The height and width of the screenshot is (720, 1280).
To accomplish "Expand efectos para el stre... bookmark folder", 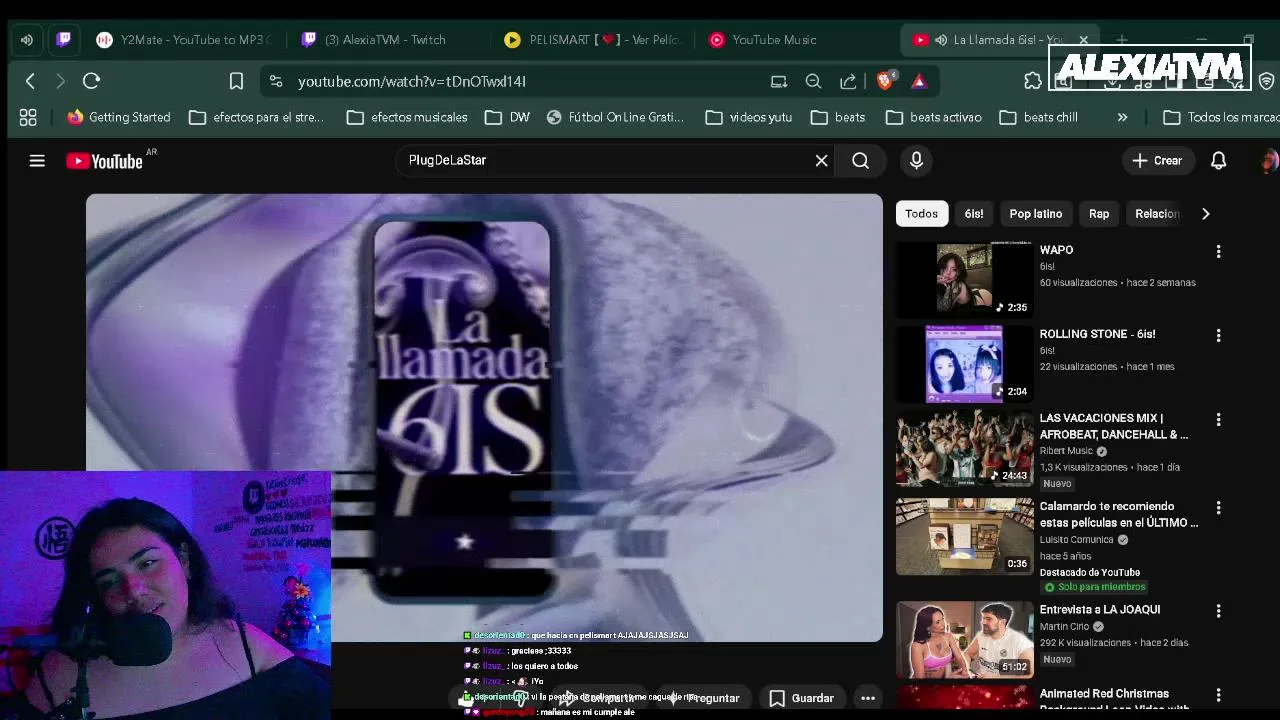I will [257, 117].
